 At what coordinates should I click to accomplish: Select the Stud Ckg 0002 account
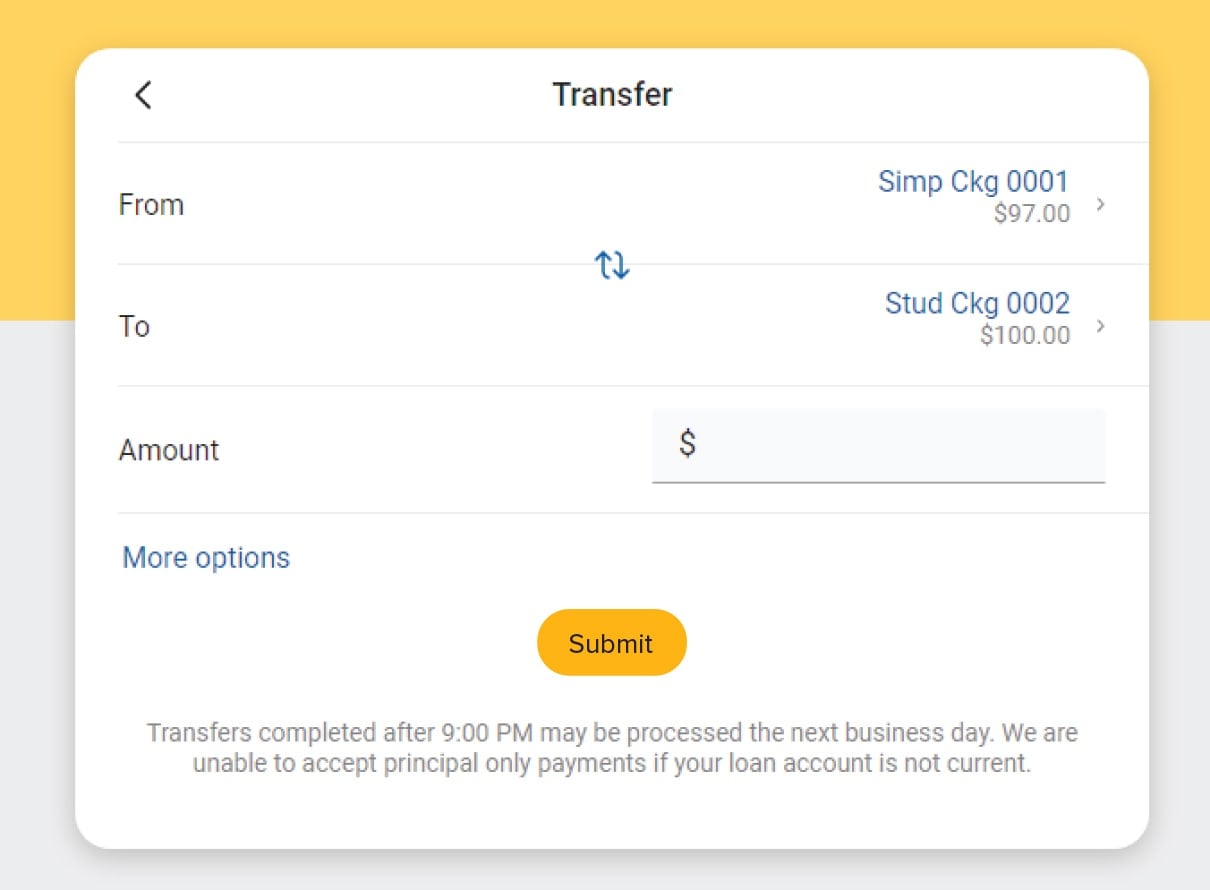click(x=976, y=303)
